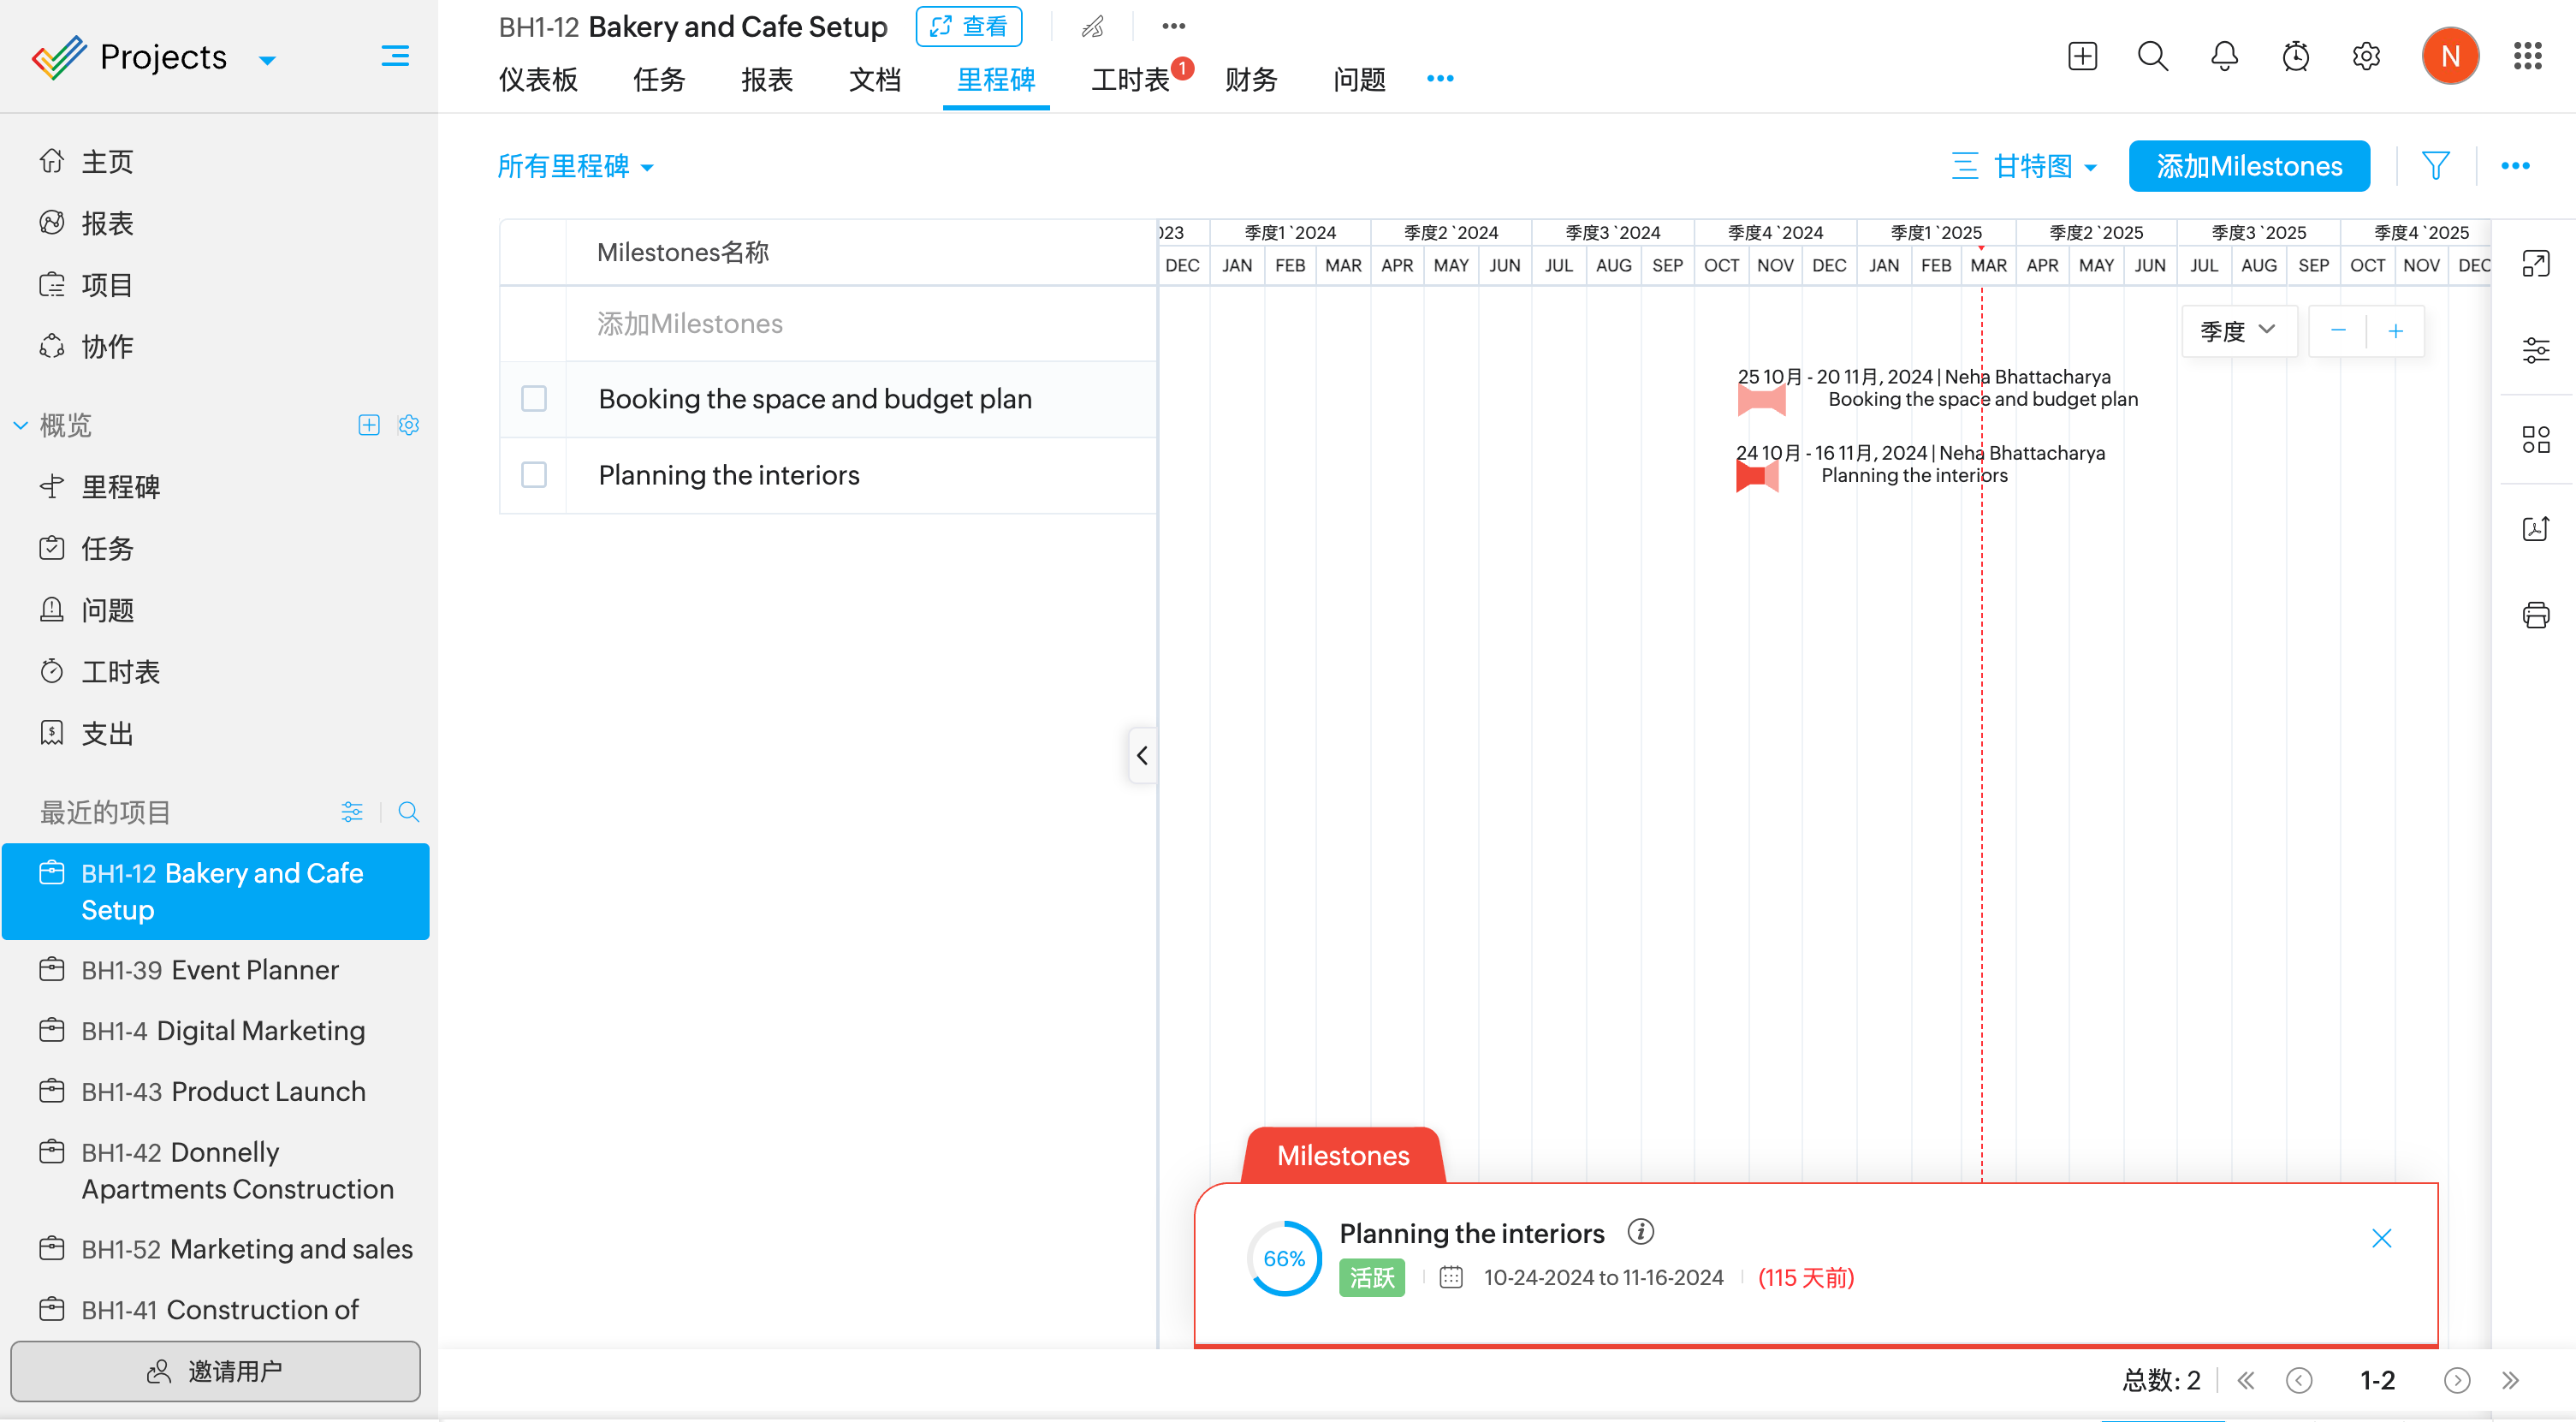This screenshot has height=1422, width=2576.
Task: Open the apps grid icon at top right
Action: pyautogui.click(x=2527, y=56)
